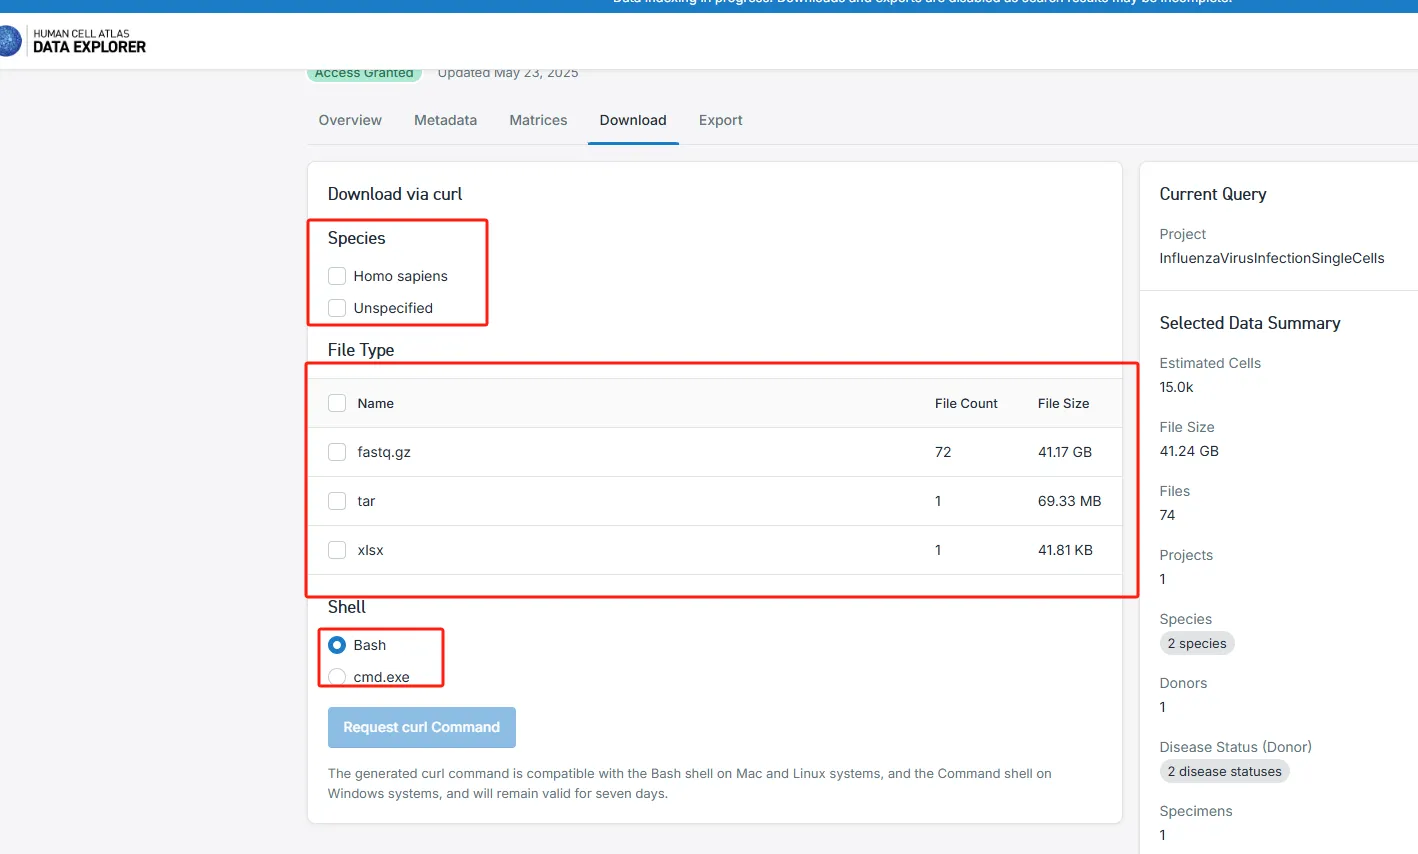Click the Human Cell Atlas logo icon
Image resolution: width=1418 pixels, height=854 pixels.
tap(10, 41)
